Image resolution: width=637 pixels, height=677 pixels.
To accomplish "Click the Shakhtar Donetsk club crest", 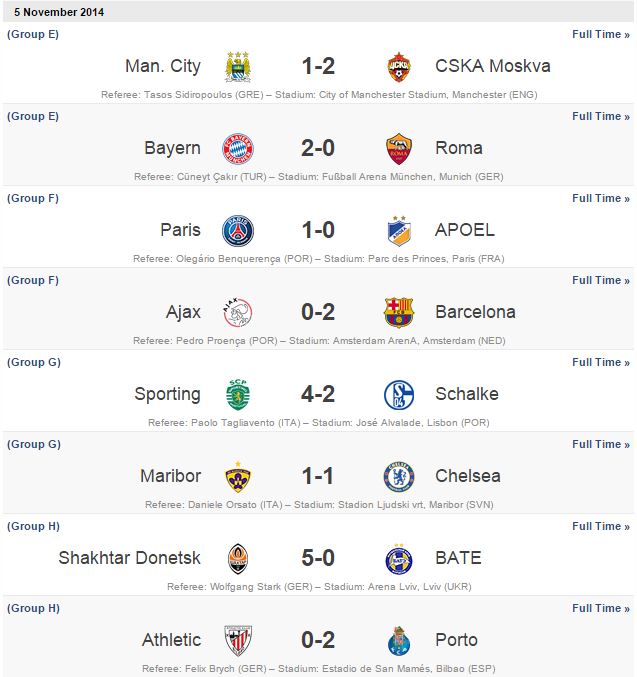I will pyautogui.click(x=238, y=559).
